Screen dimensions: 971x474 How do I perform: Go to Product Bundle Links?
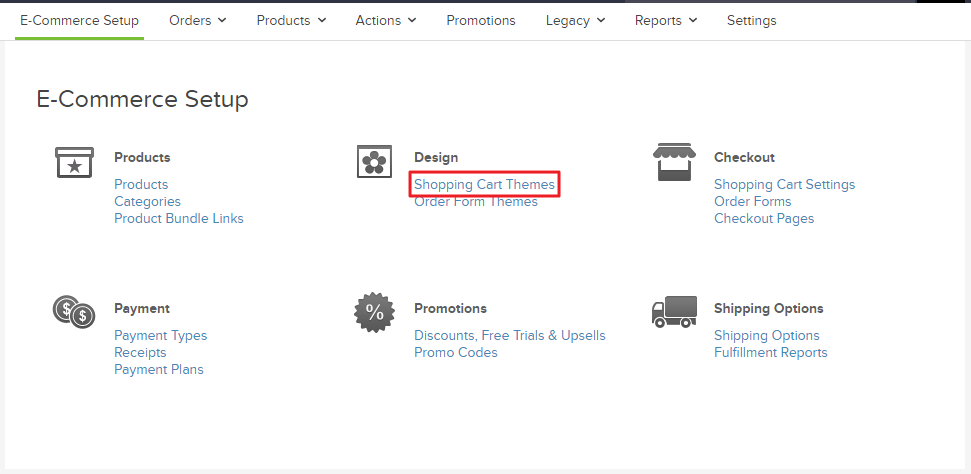point(179,218)
